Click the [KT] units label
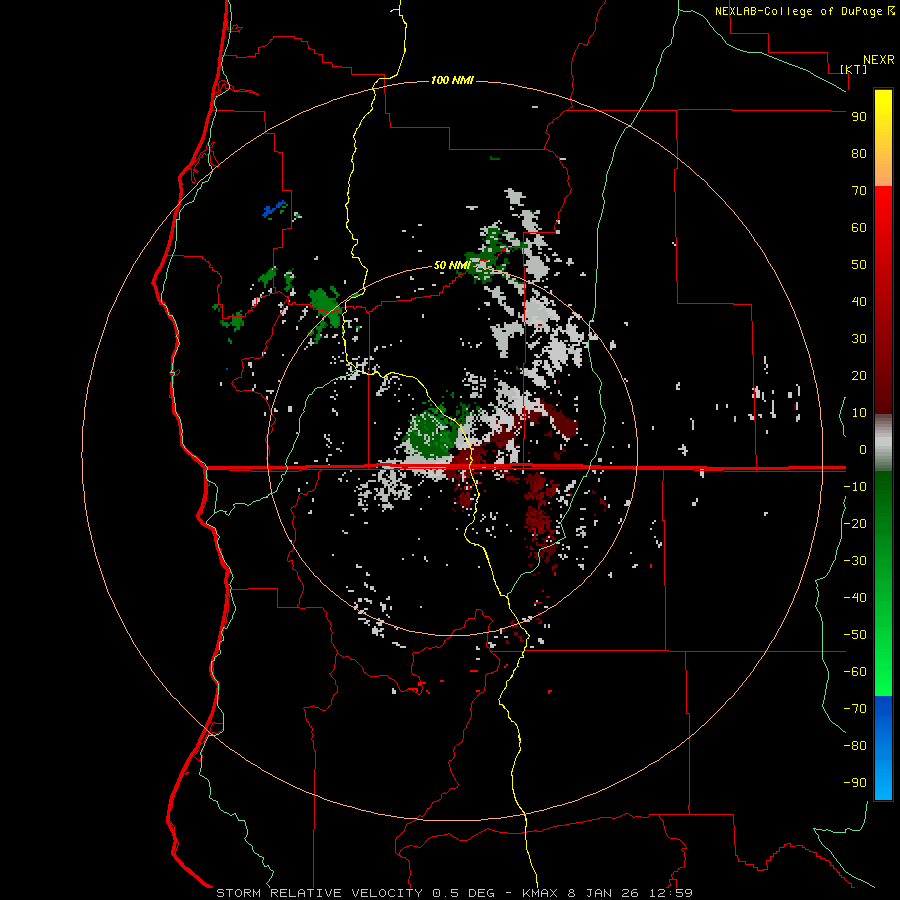 [x=854, y=69]
